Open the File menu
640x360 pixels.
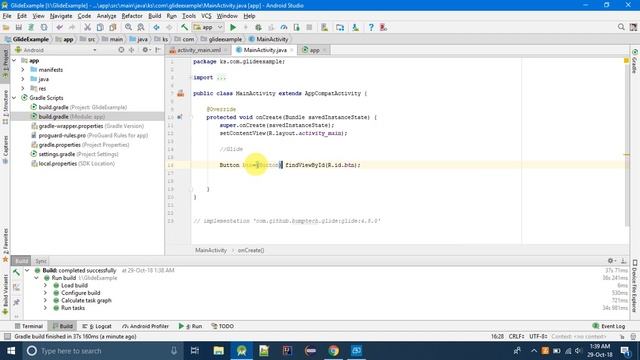(x=7, y=16)
